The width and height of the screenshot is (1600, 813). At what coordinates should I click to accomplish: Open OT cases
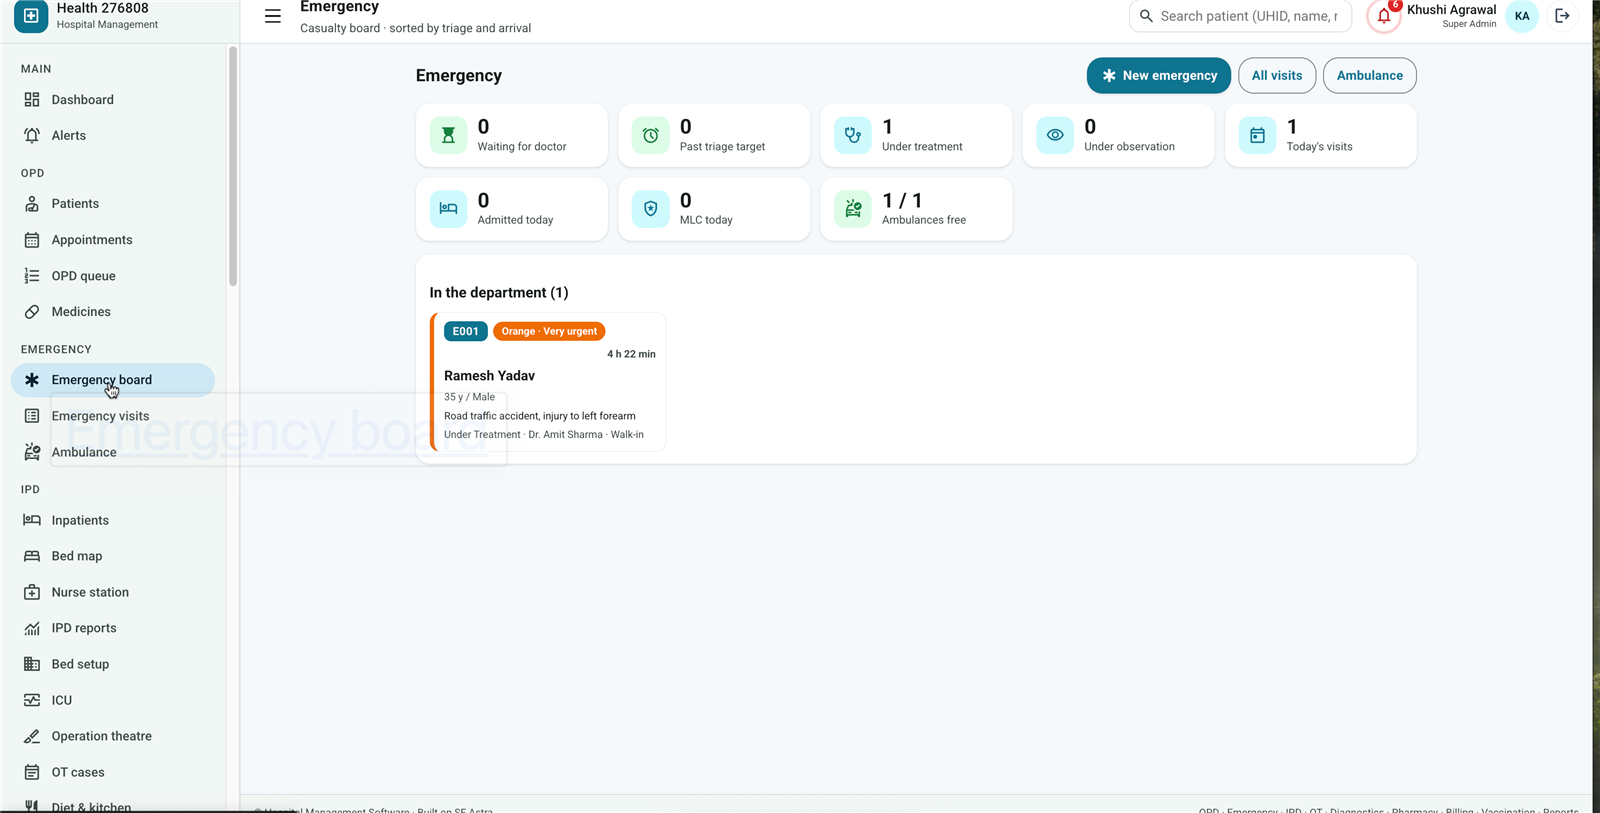[113, 772]
